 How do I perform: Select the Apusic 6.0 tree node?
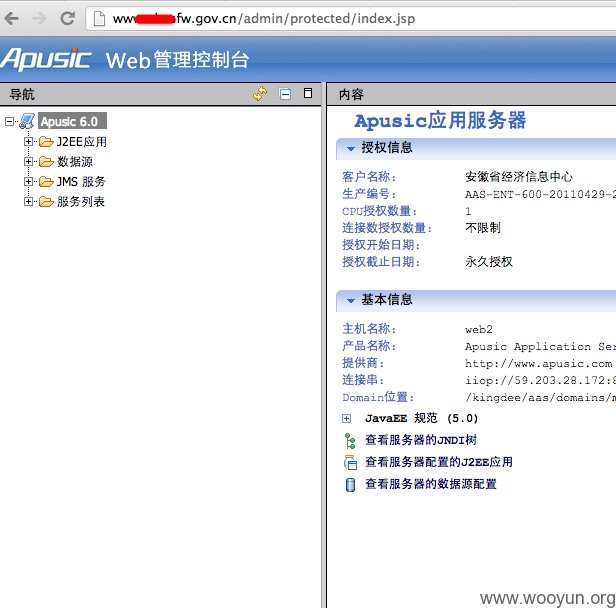[x=72, y=121]
